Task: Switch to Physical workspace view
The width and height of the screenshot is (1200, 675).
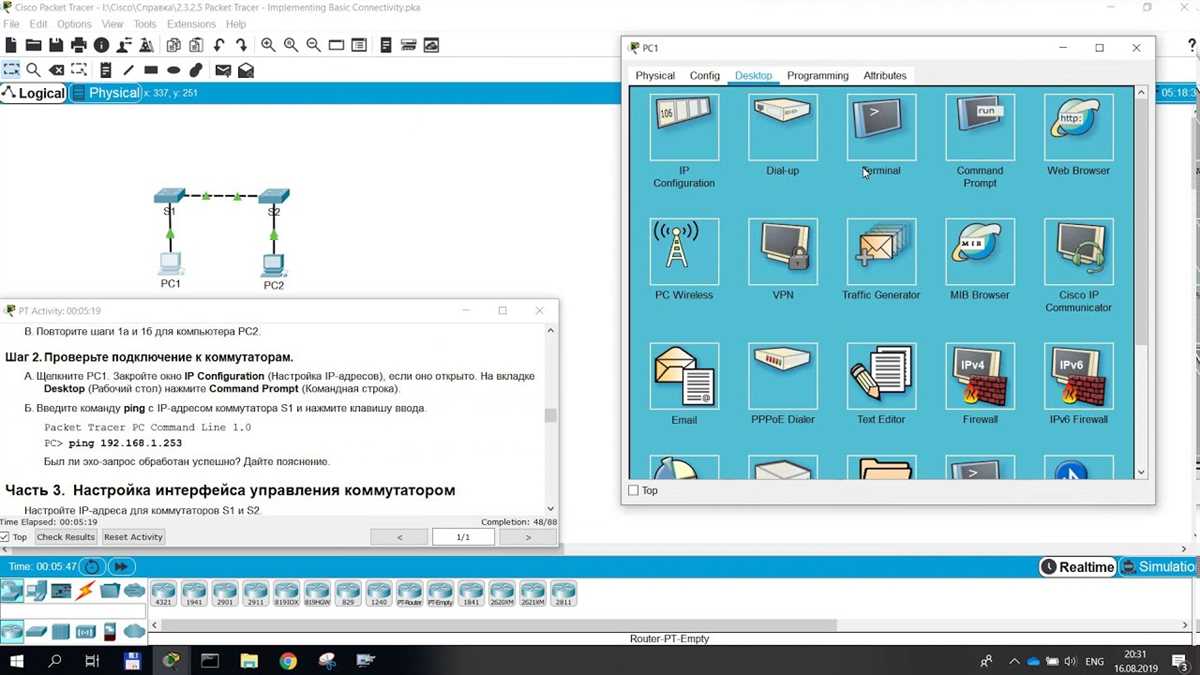Action: [x=106, y=93]
